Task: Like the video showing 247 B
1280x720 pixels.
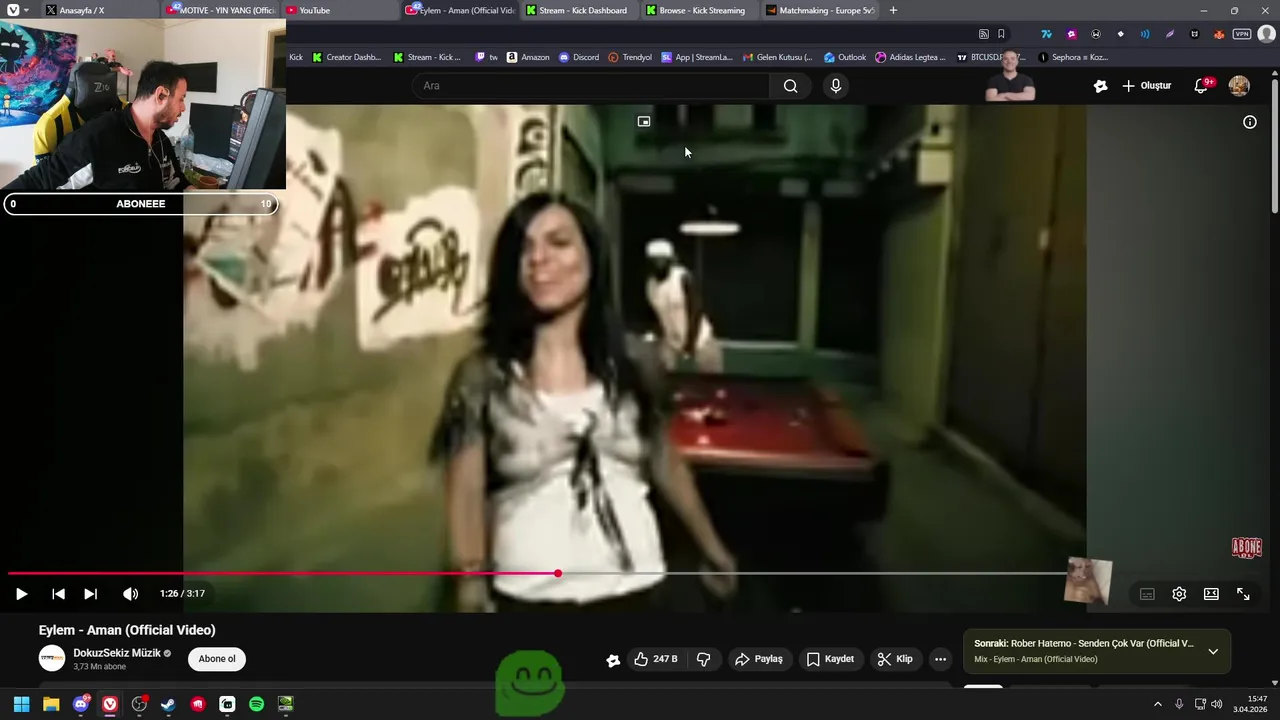Action: tap(656, 659)
